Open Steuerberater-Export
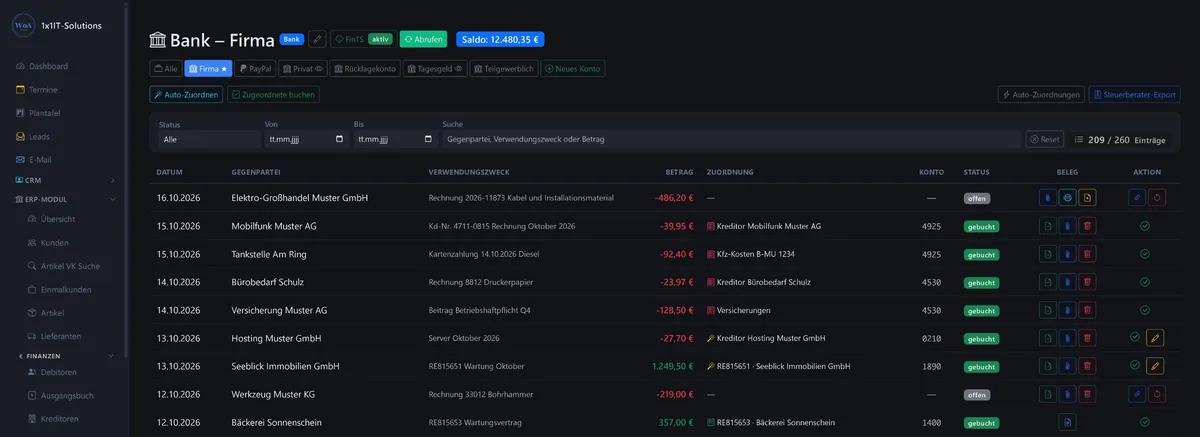The width and height of the screenshot is (1200, 437). tap(1135, 94)
